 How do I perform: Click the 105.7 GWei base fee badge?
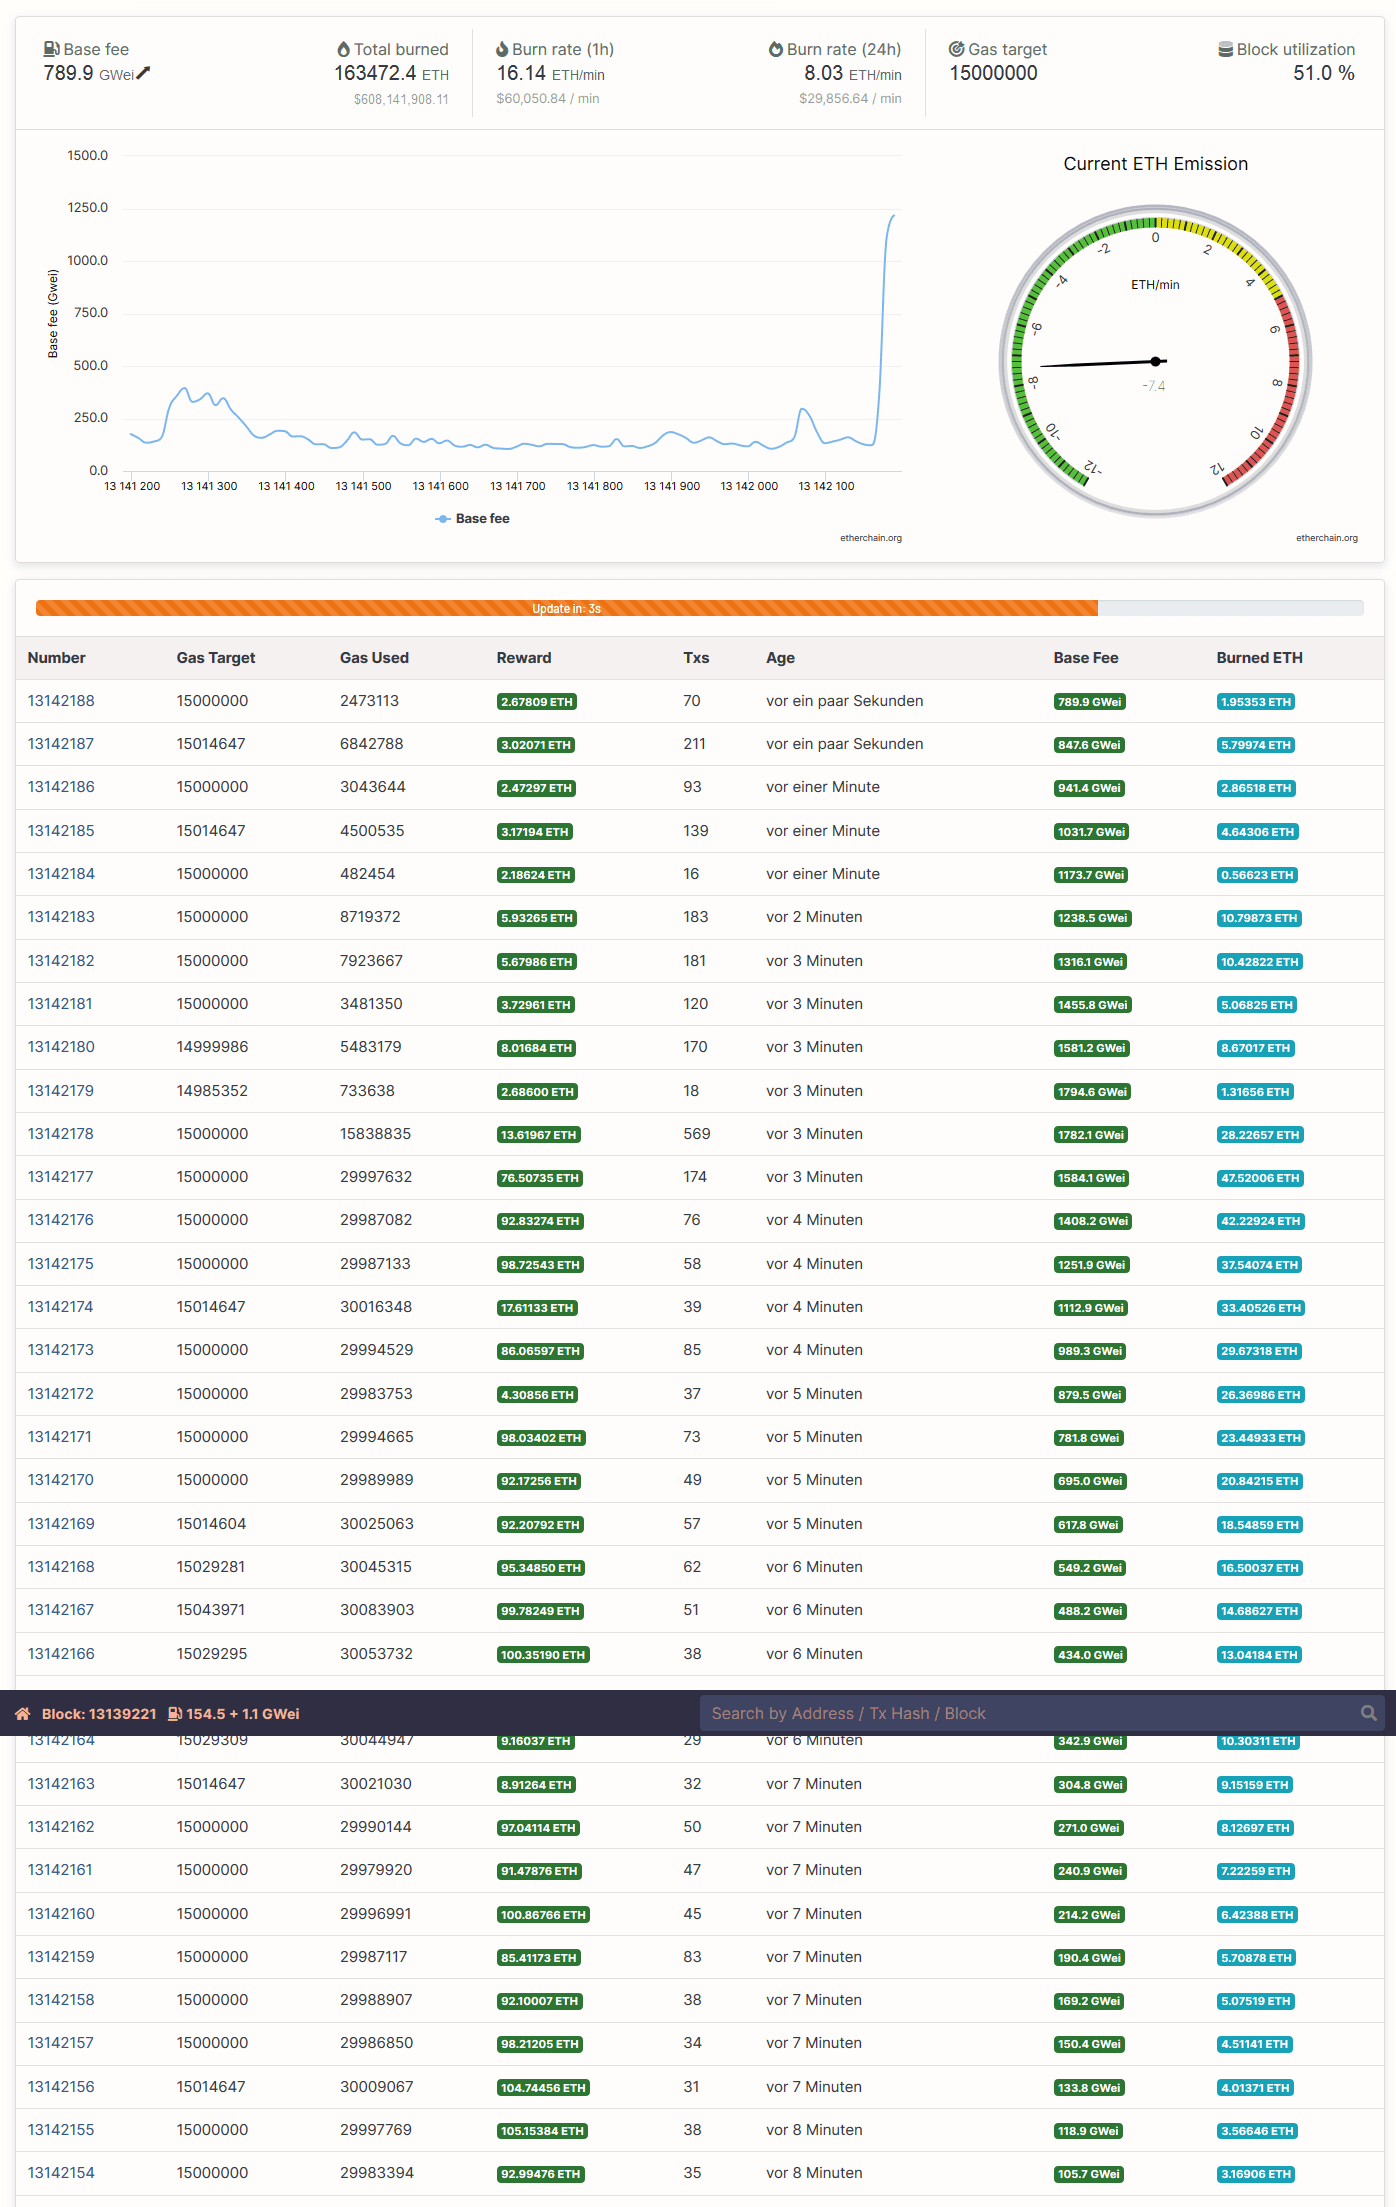1089,2174
